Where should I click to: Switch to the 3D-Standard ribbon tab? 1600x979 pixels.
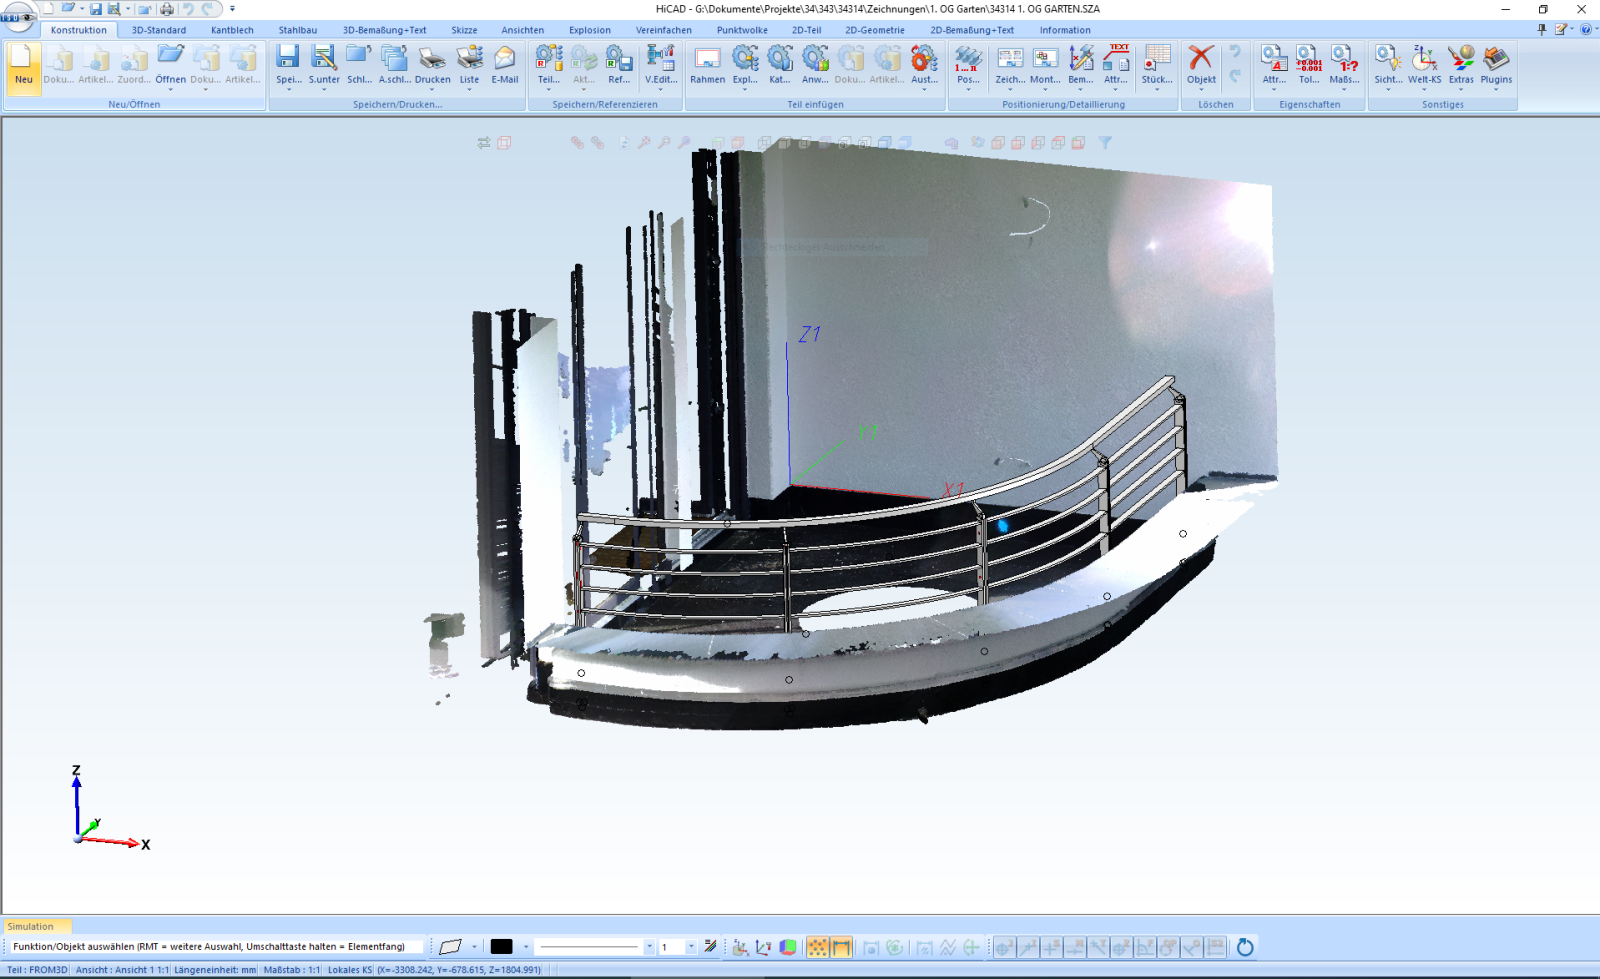point(159,30)
